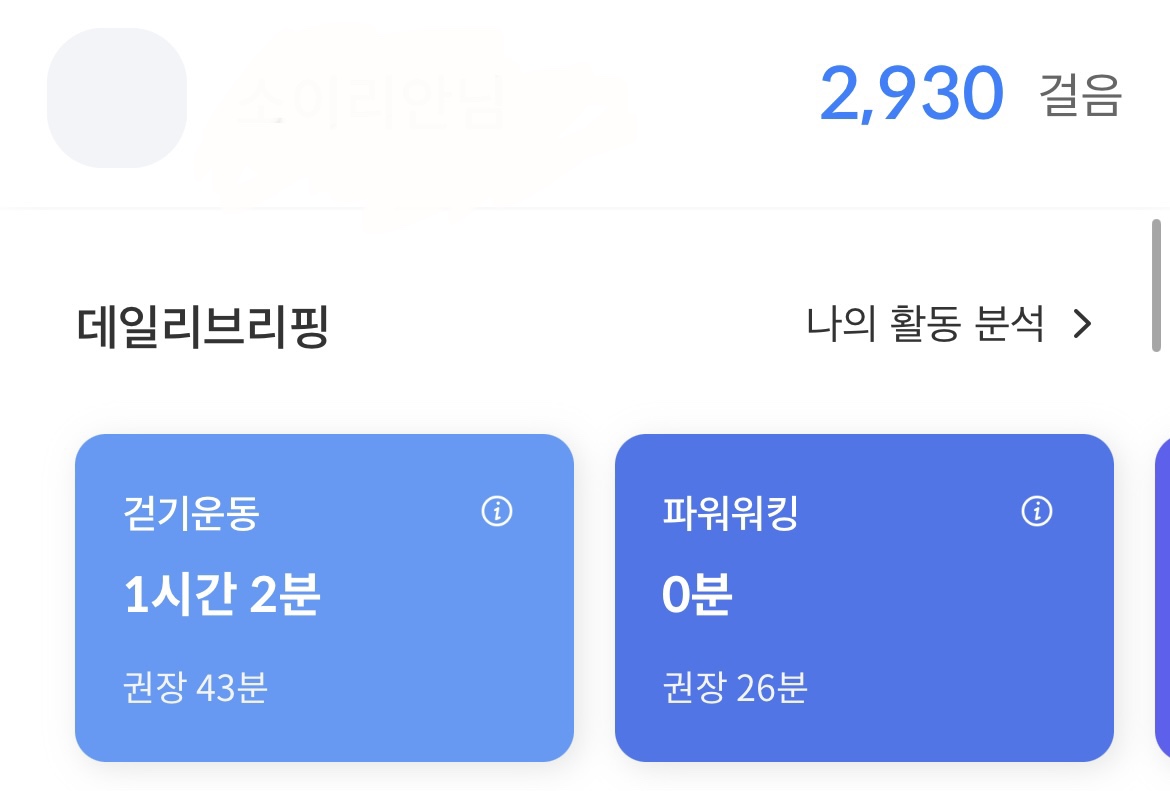Open the 나의 활동 분석 link
The height and width of the screenshot is (791, 1170).
(x=925, y=325)
